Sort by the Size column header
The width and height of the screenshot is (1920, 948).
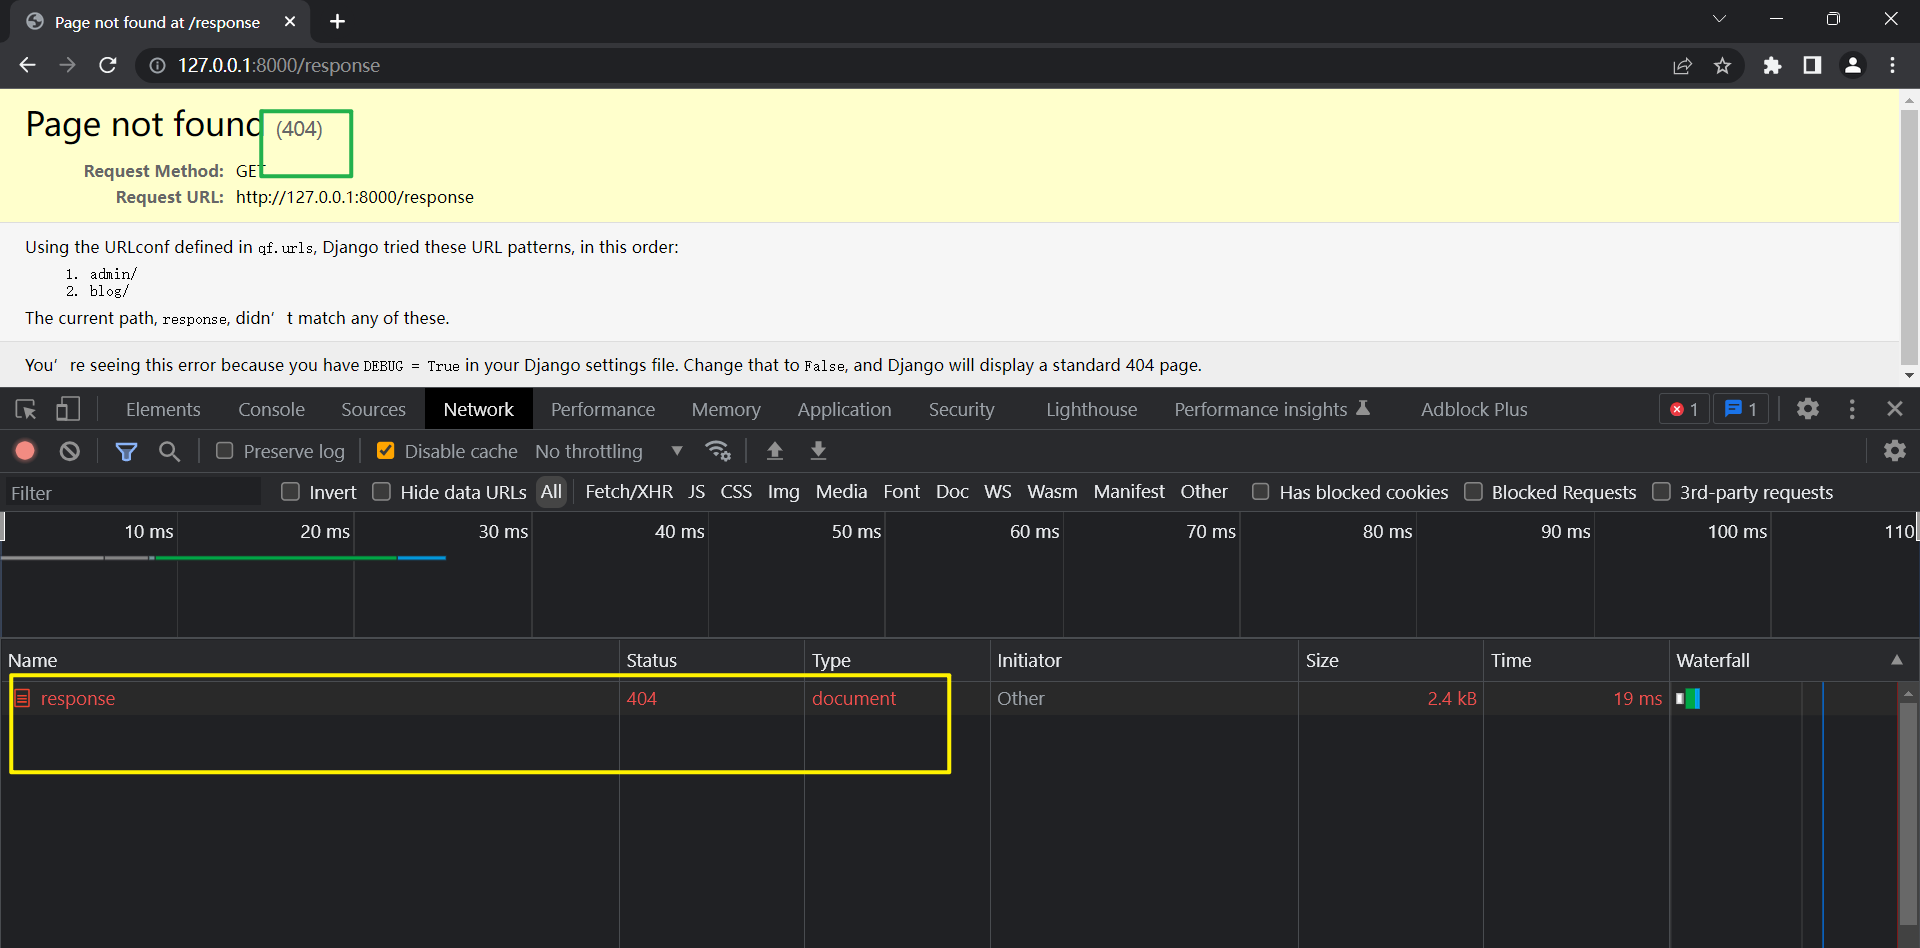pyautogui.click(x=1390, y=660)
